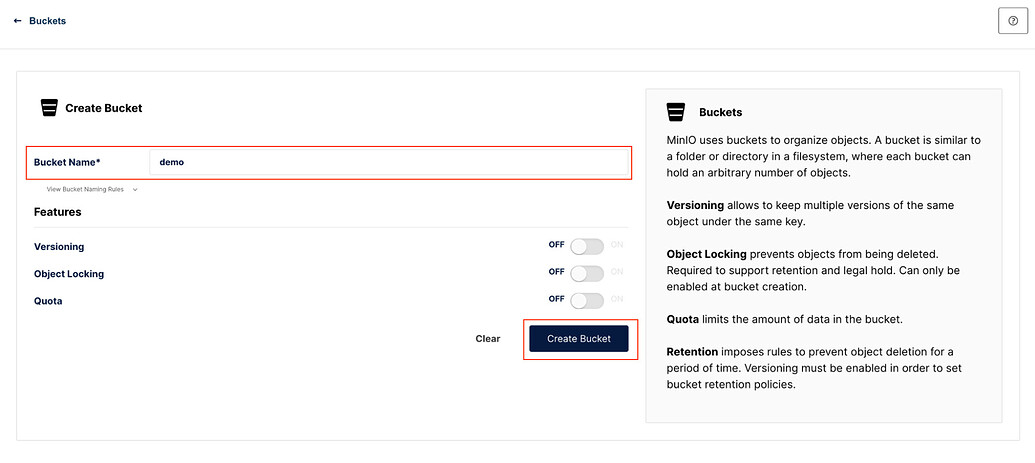Click the Features section heading

pos(57,212)
